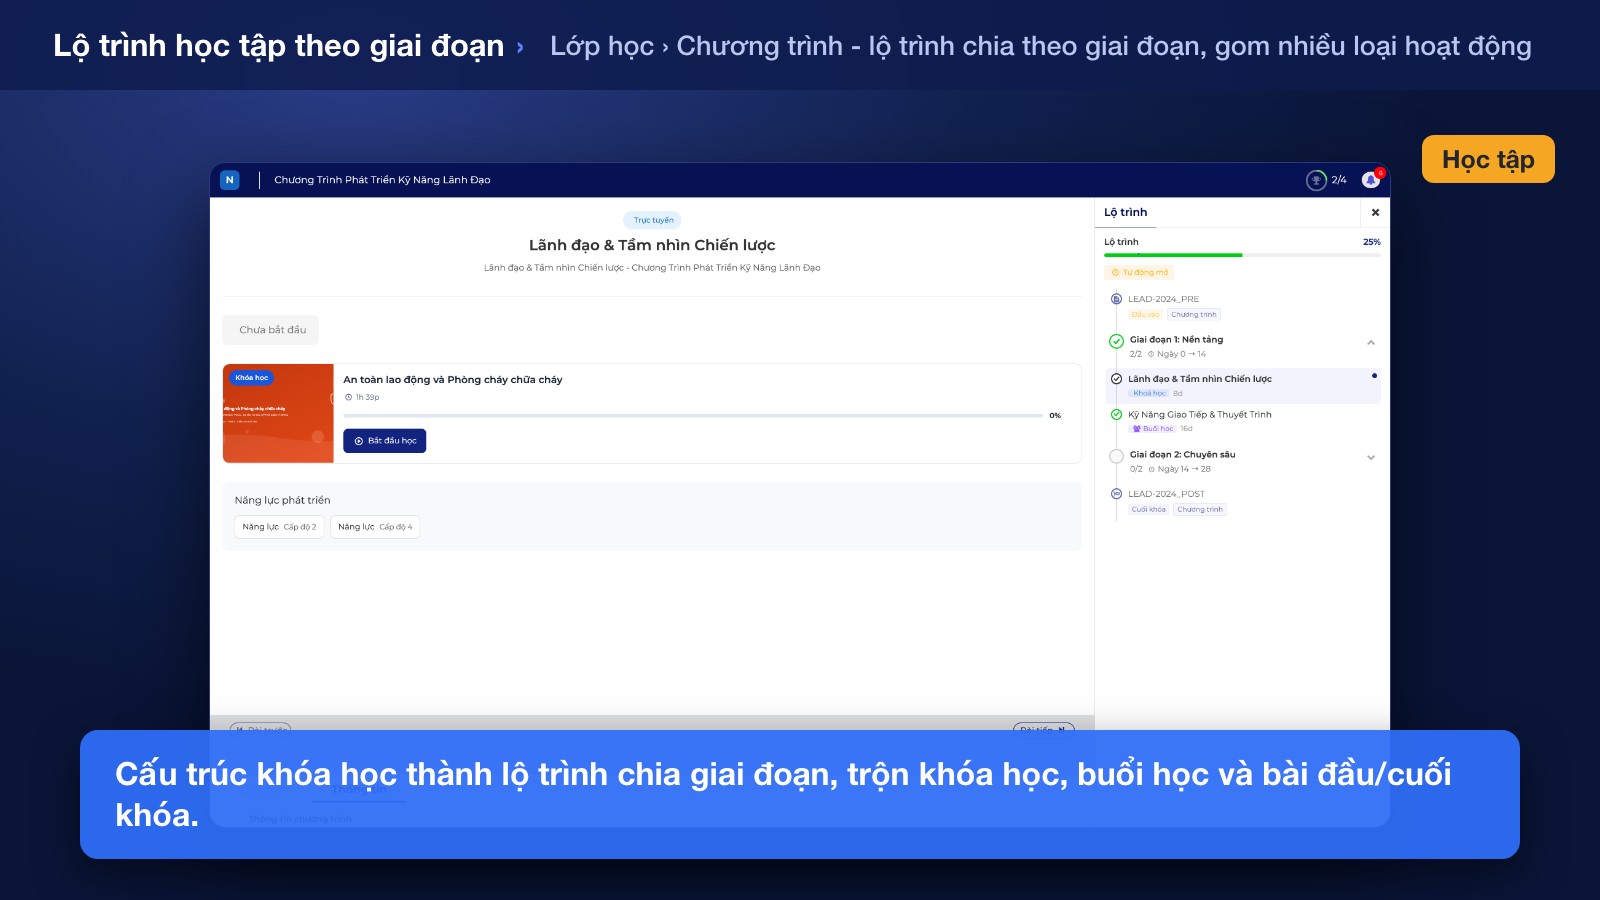
Task: Click the course progress bar showing 0%
Action: pyautogui.click(x=693, y=415)
